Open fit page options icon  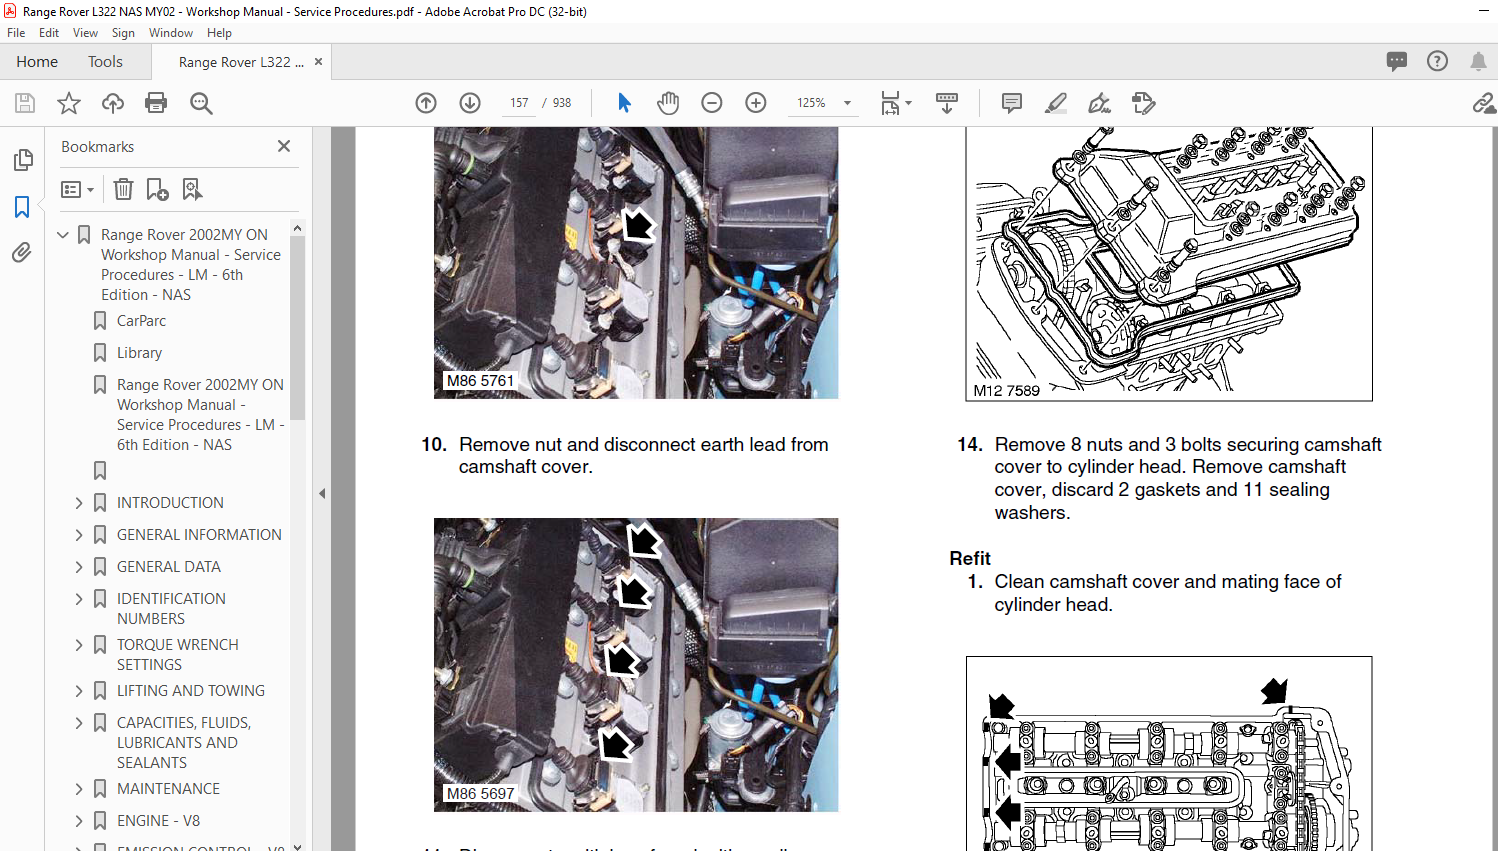pos(896,103)
